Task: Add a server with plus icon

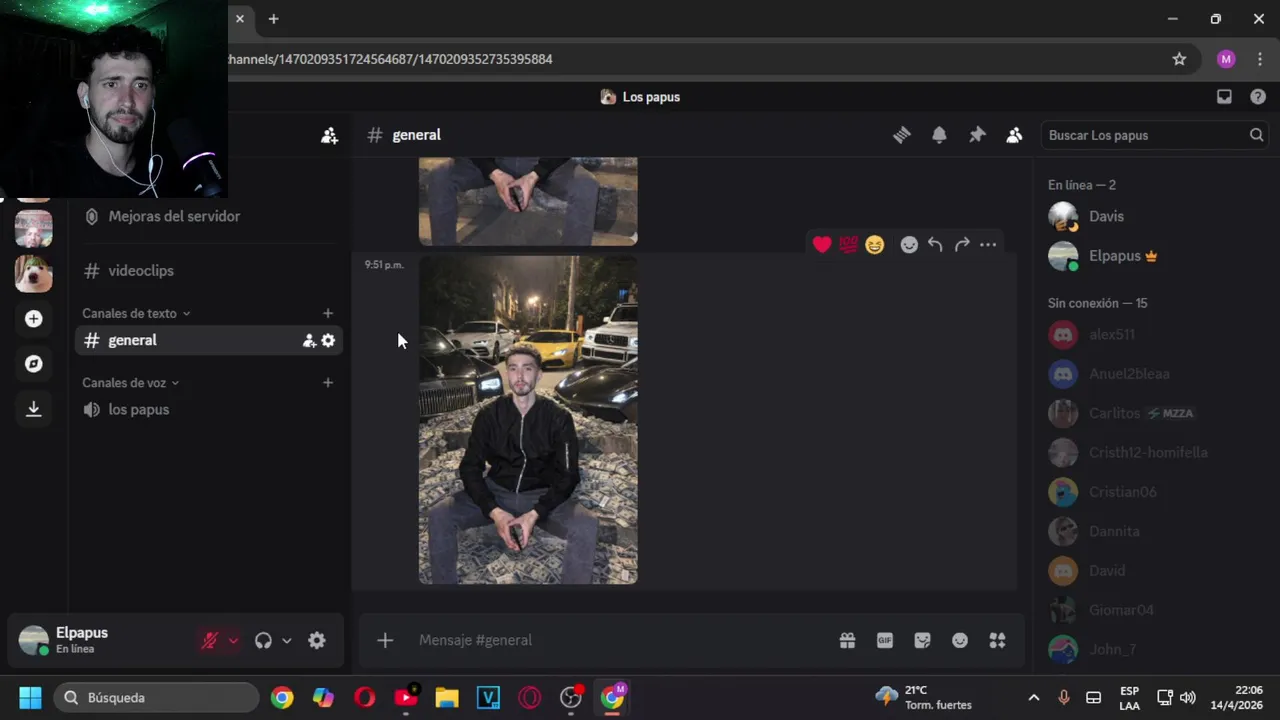Action: click(x=34, y=318)
